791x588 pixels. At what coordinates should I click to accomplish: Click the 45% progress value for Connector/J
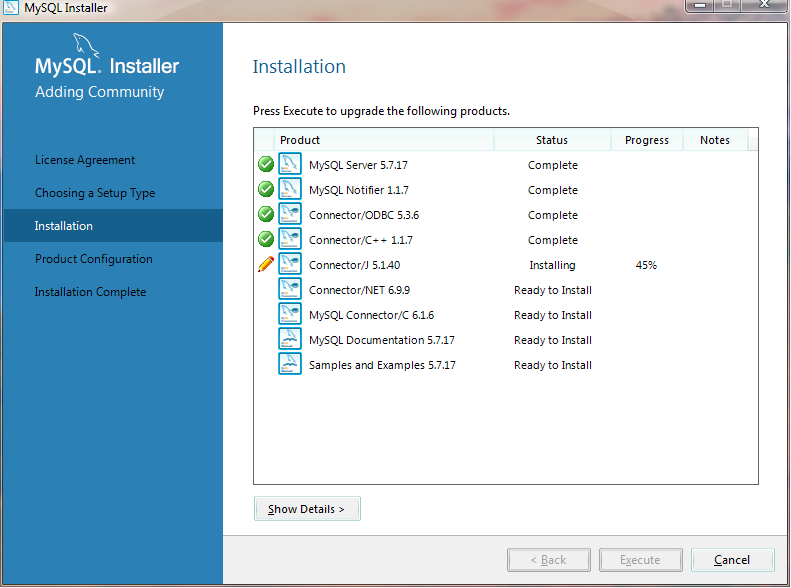point(646,265)
